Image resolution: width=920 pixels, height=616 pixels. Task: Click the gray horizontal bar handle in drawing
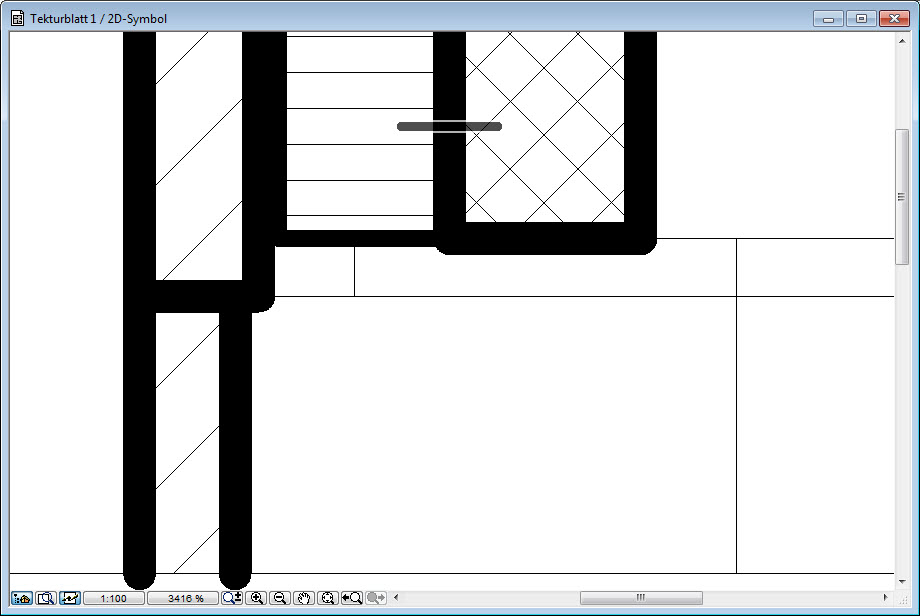point(449,127)
